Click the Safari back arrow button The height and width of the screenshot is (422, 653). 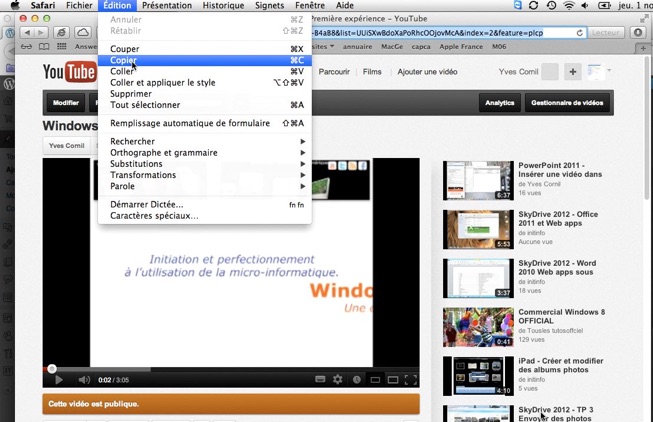pyautogui.click(x=27, y=32)
